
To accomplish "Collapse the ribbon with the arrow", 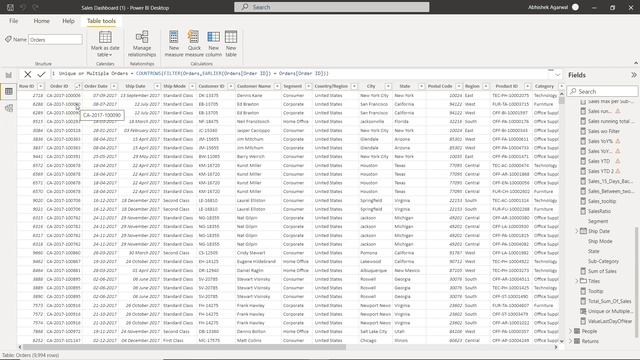I will pyautogui.click(x=636, y=63).
